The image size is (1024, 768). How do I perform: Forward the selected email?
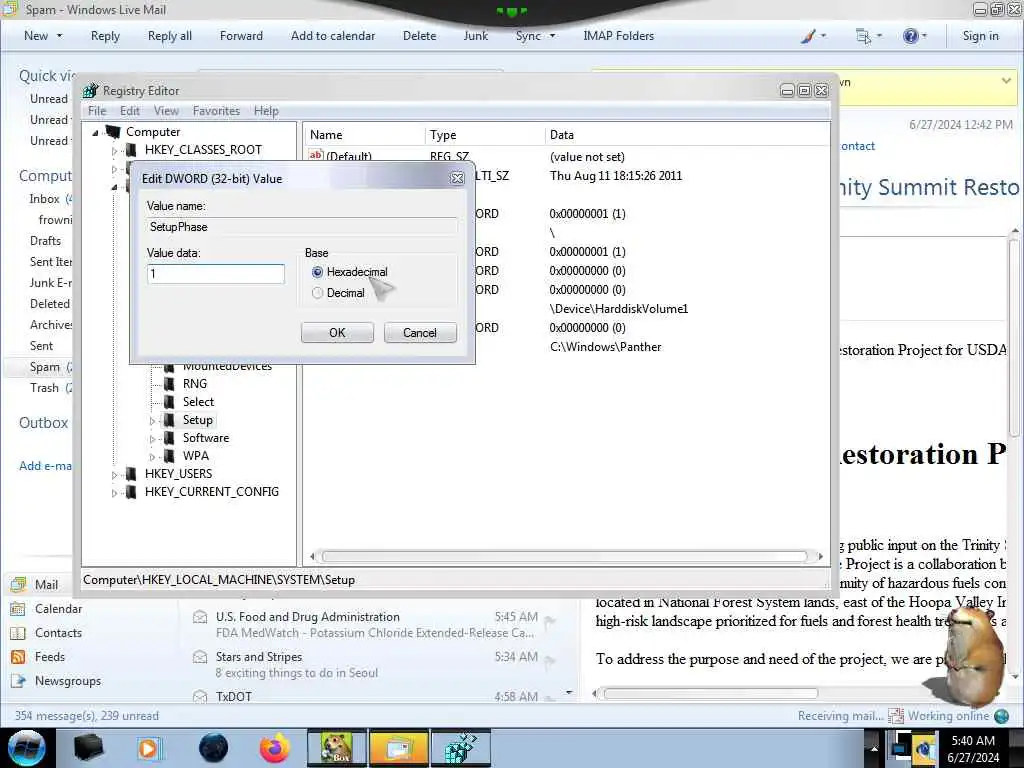[241, 36]
